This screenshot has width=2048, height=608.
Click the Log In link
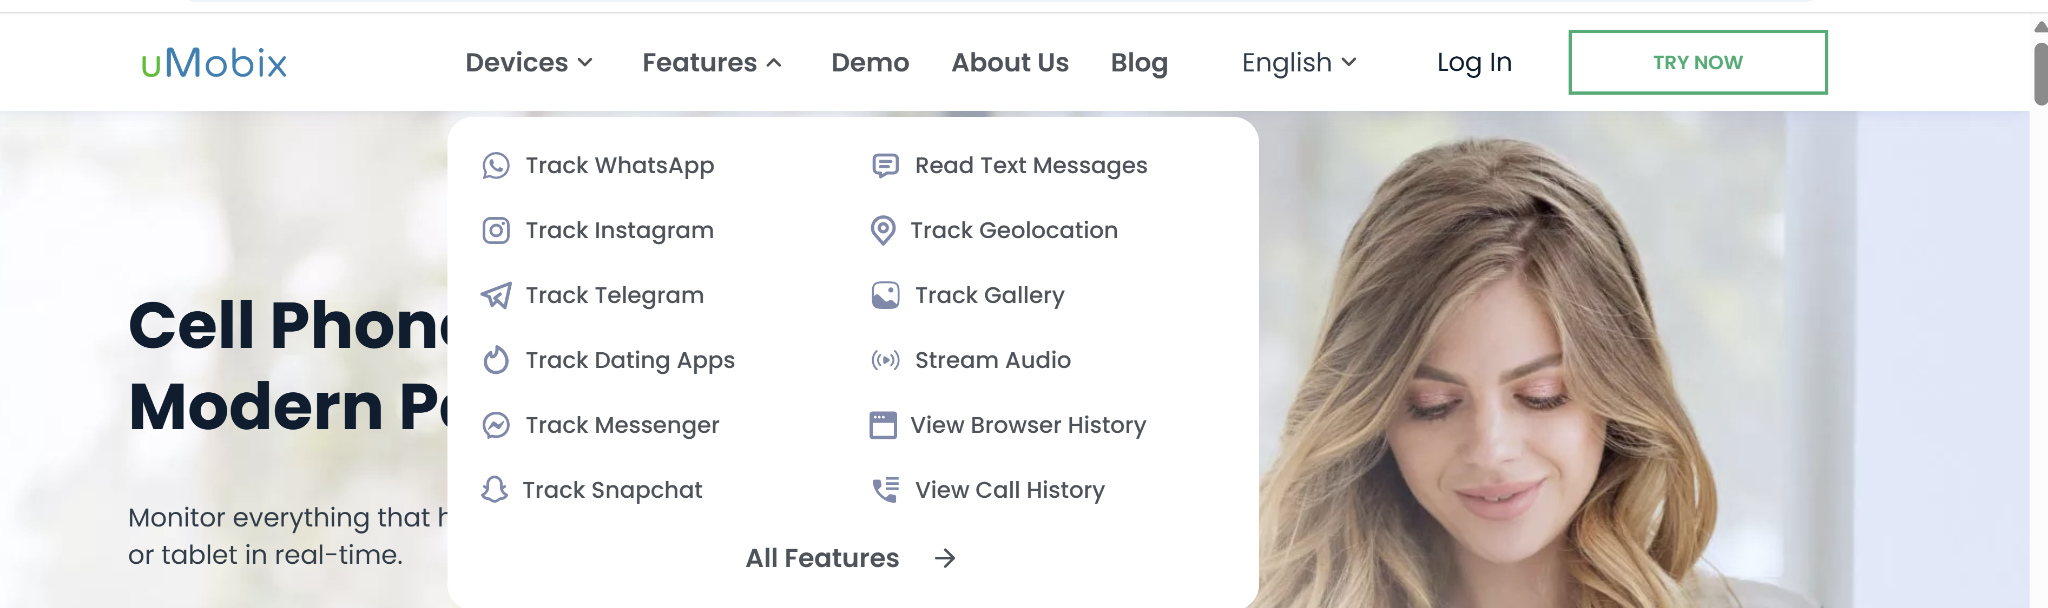pyautogui.click(x=1474, y=63)
